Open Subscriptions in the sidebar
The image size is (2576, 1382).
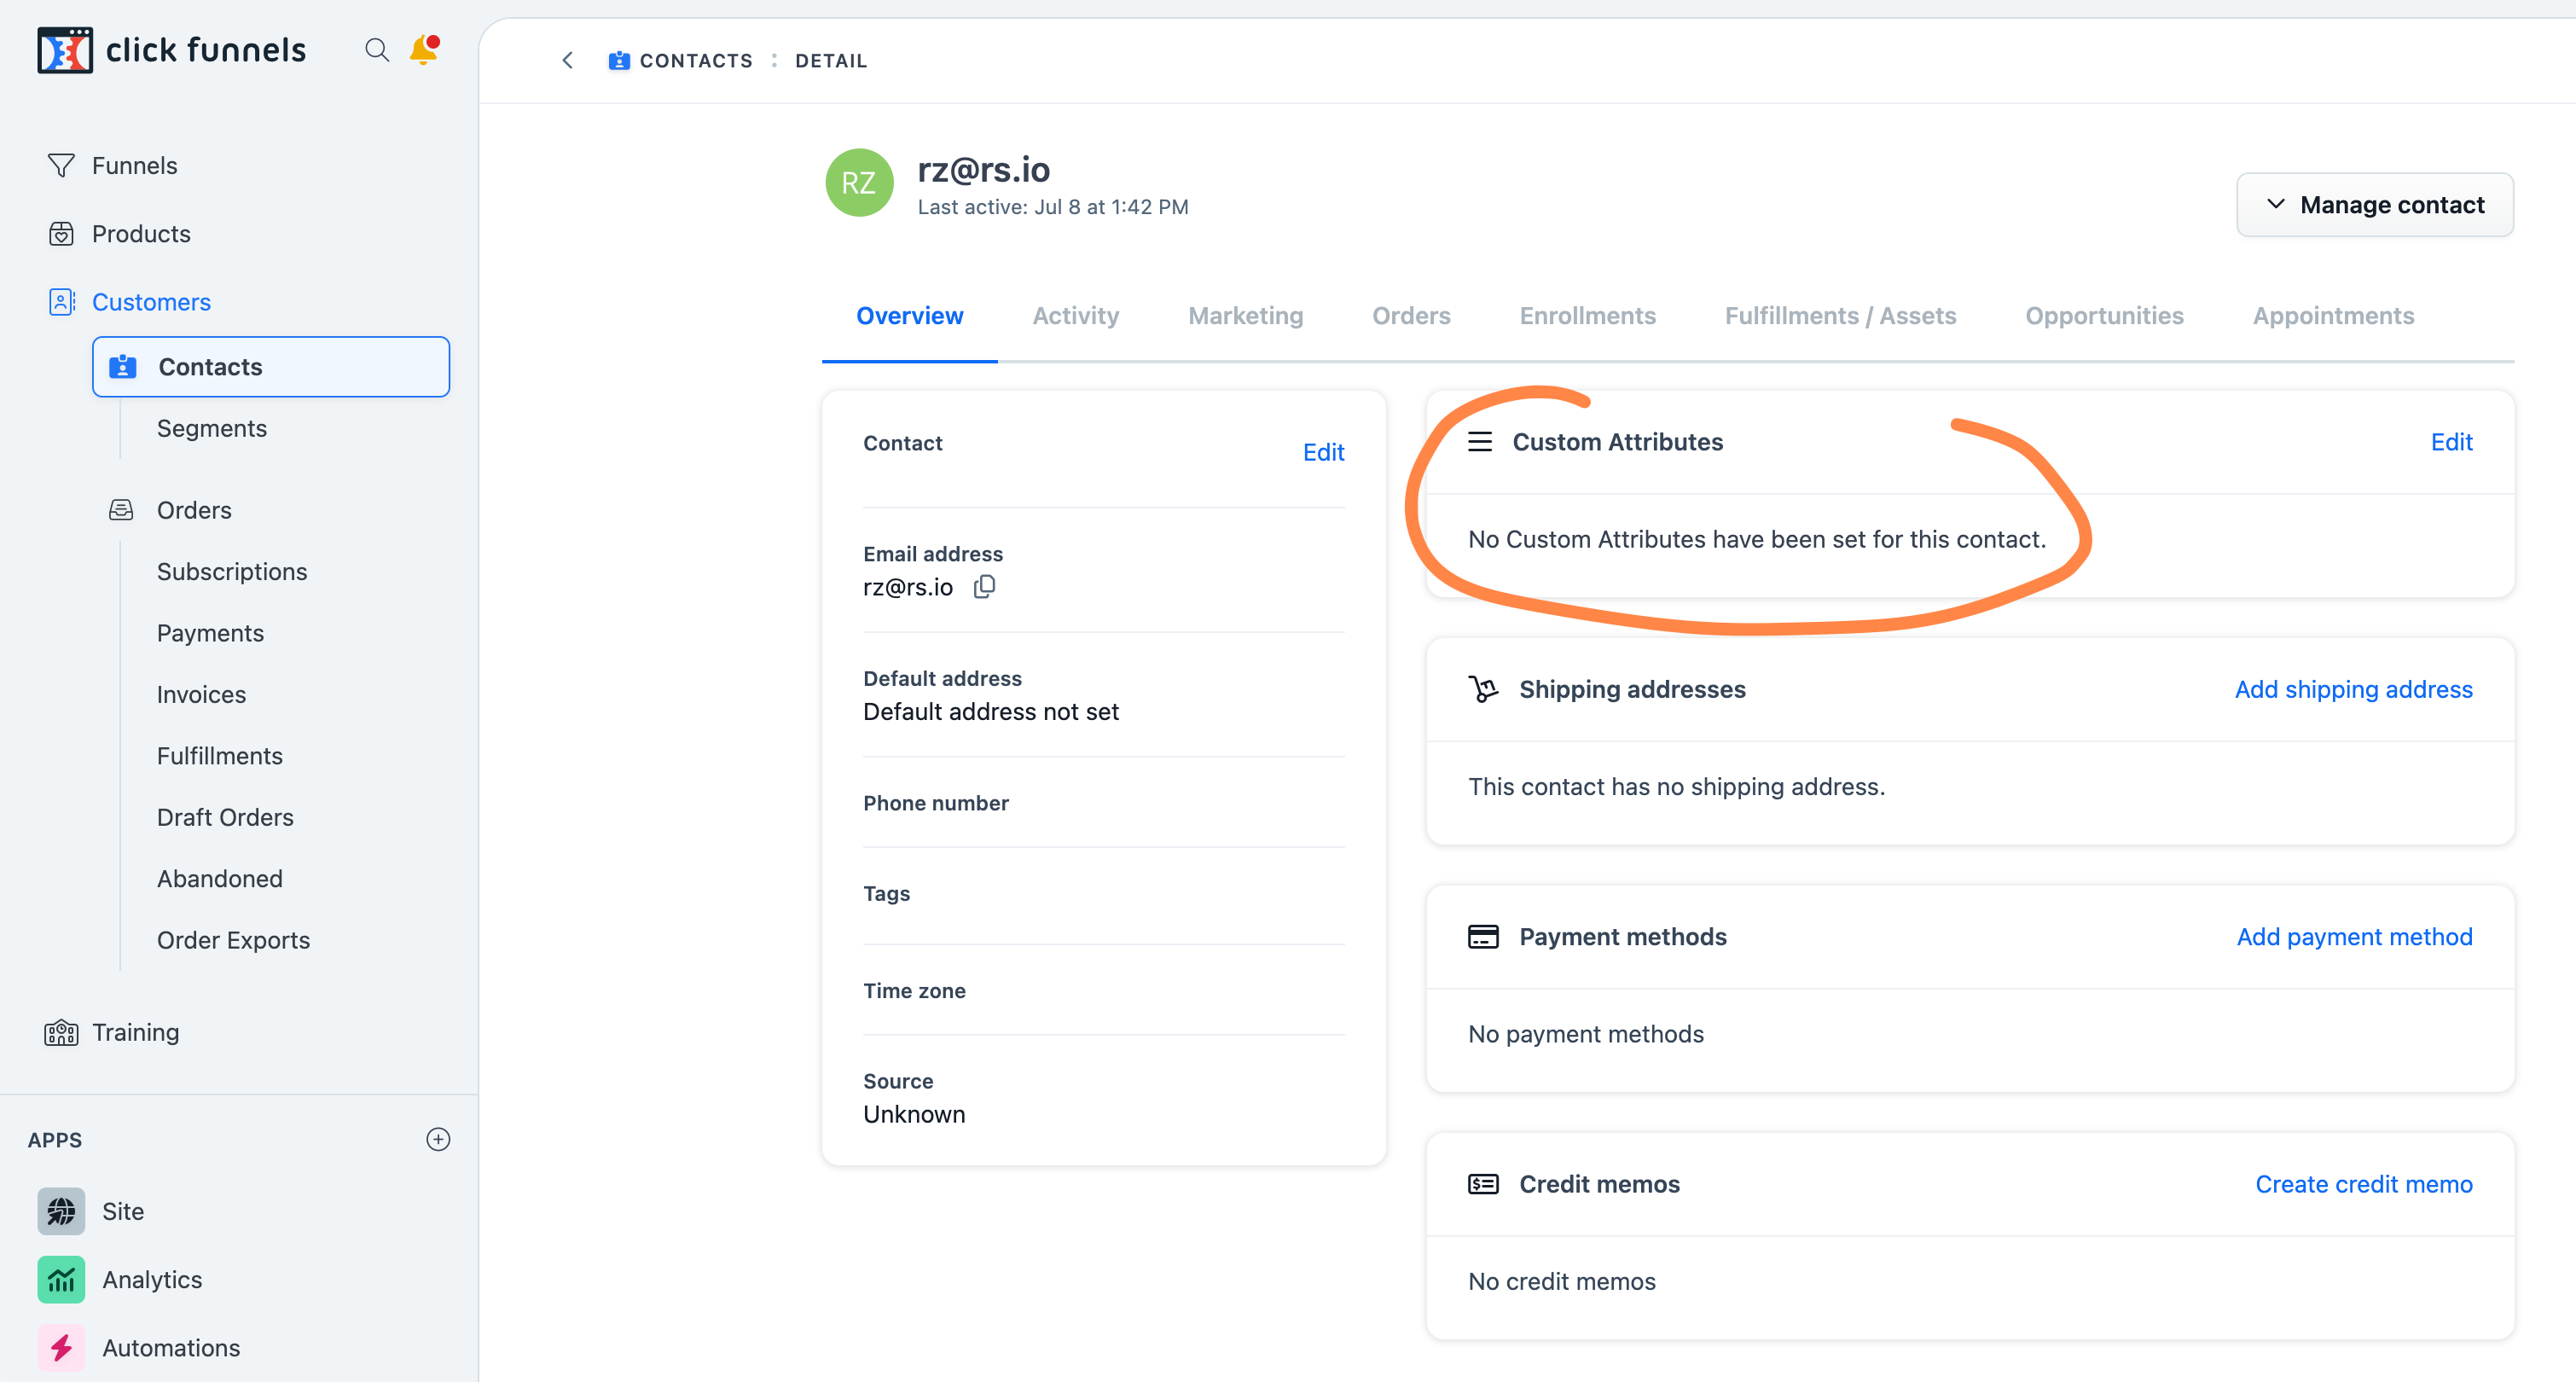pyautogui.click(x=232, y=572)
